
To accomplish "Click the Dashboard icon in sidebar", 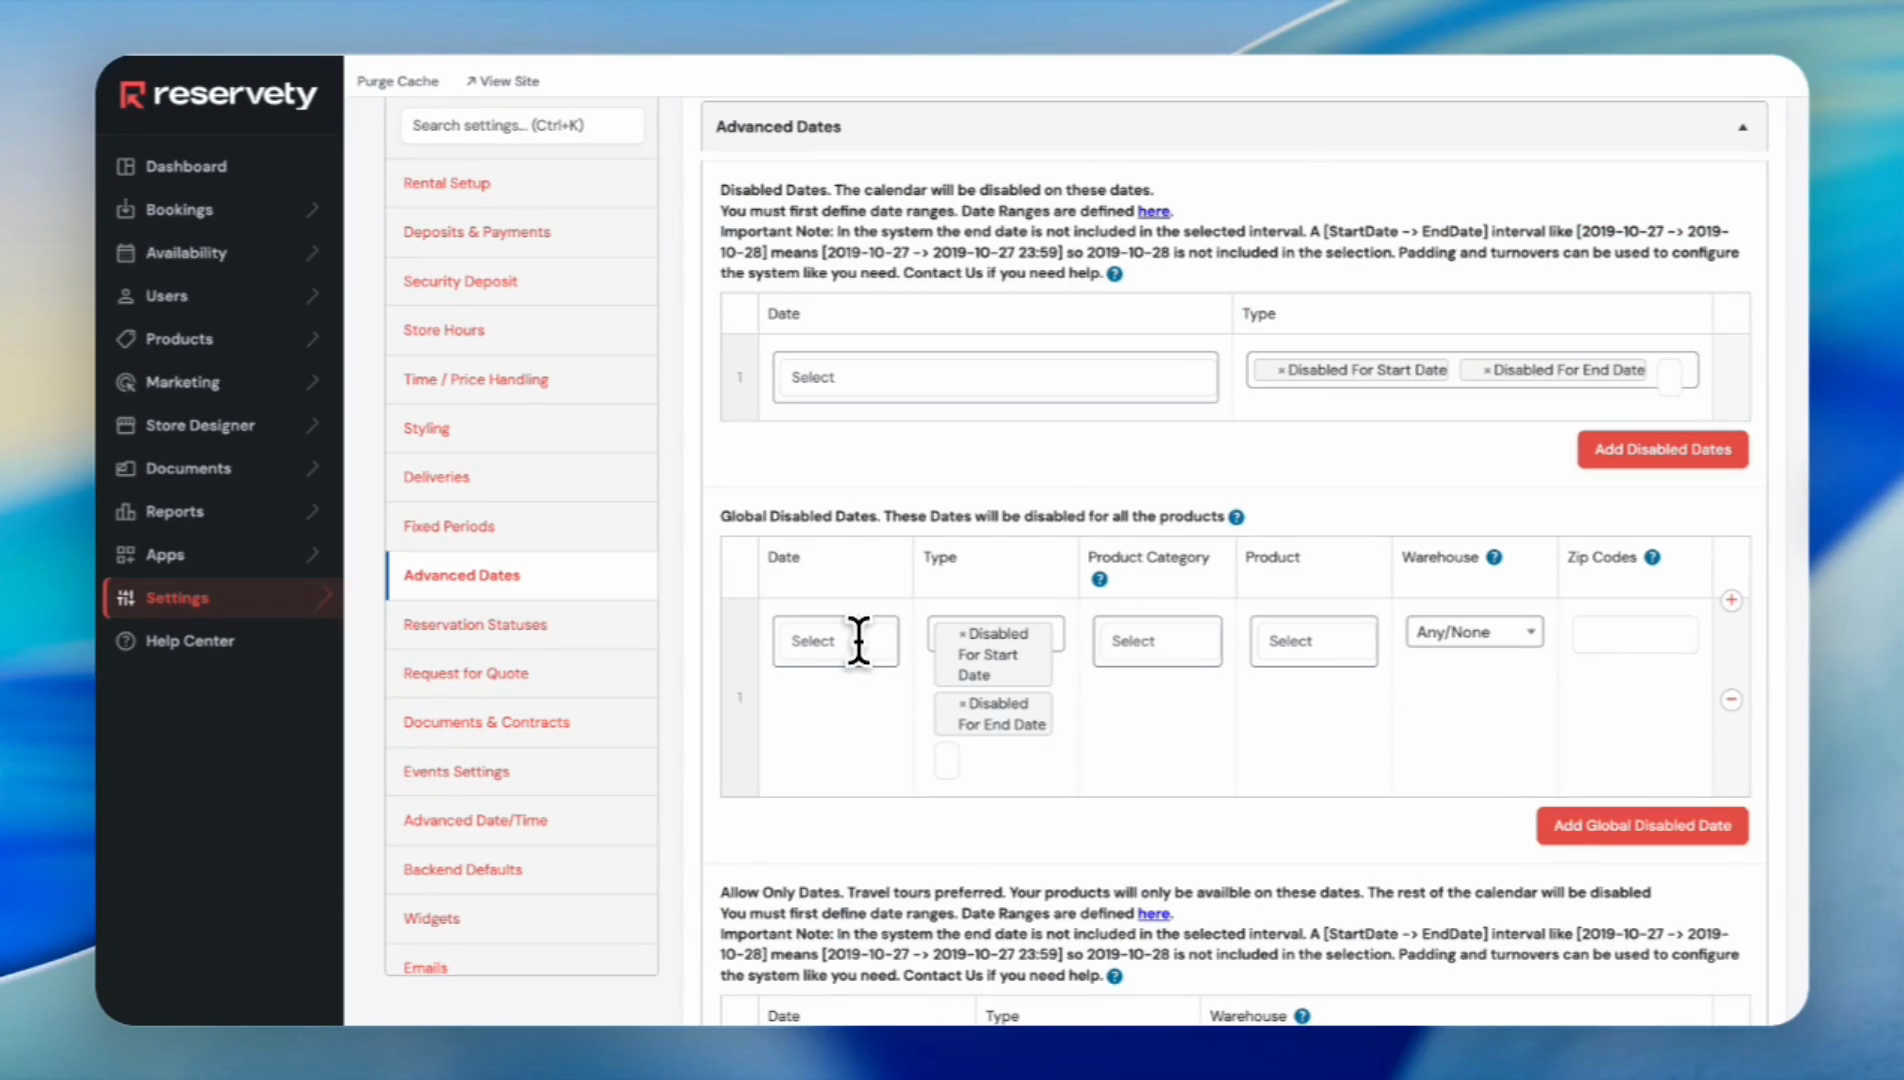I will pyautogui.click(x=125, y=166).
